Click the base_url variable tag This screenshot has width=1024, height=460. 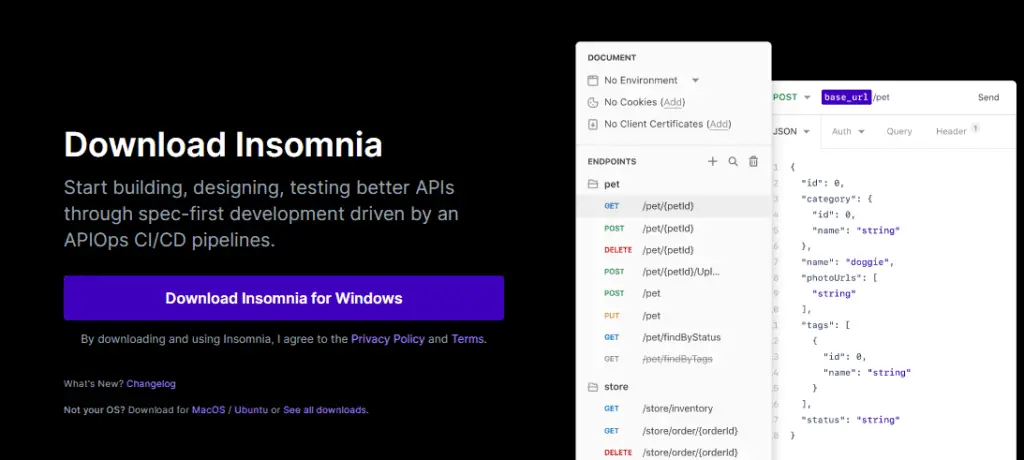846,97
